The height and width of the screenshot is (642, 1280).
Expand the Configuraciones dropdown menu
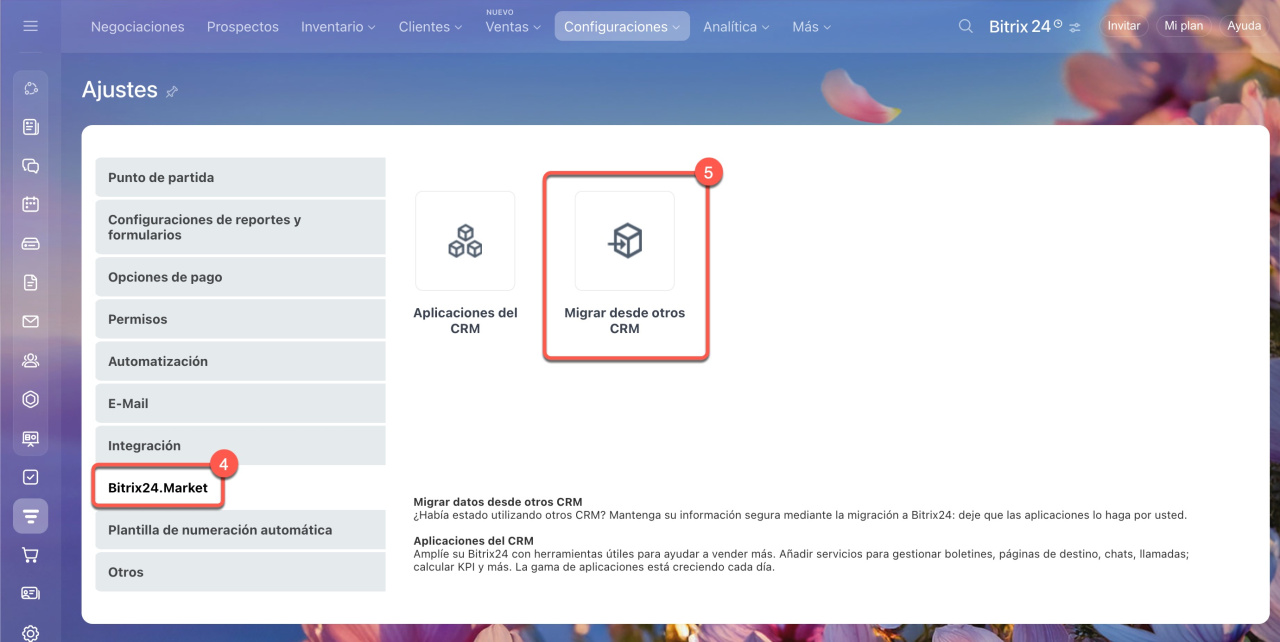coord(622,27)
